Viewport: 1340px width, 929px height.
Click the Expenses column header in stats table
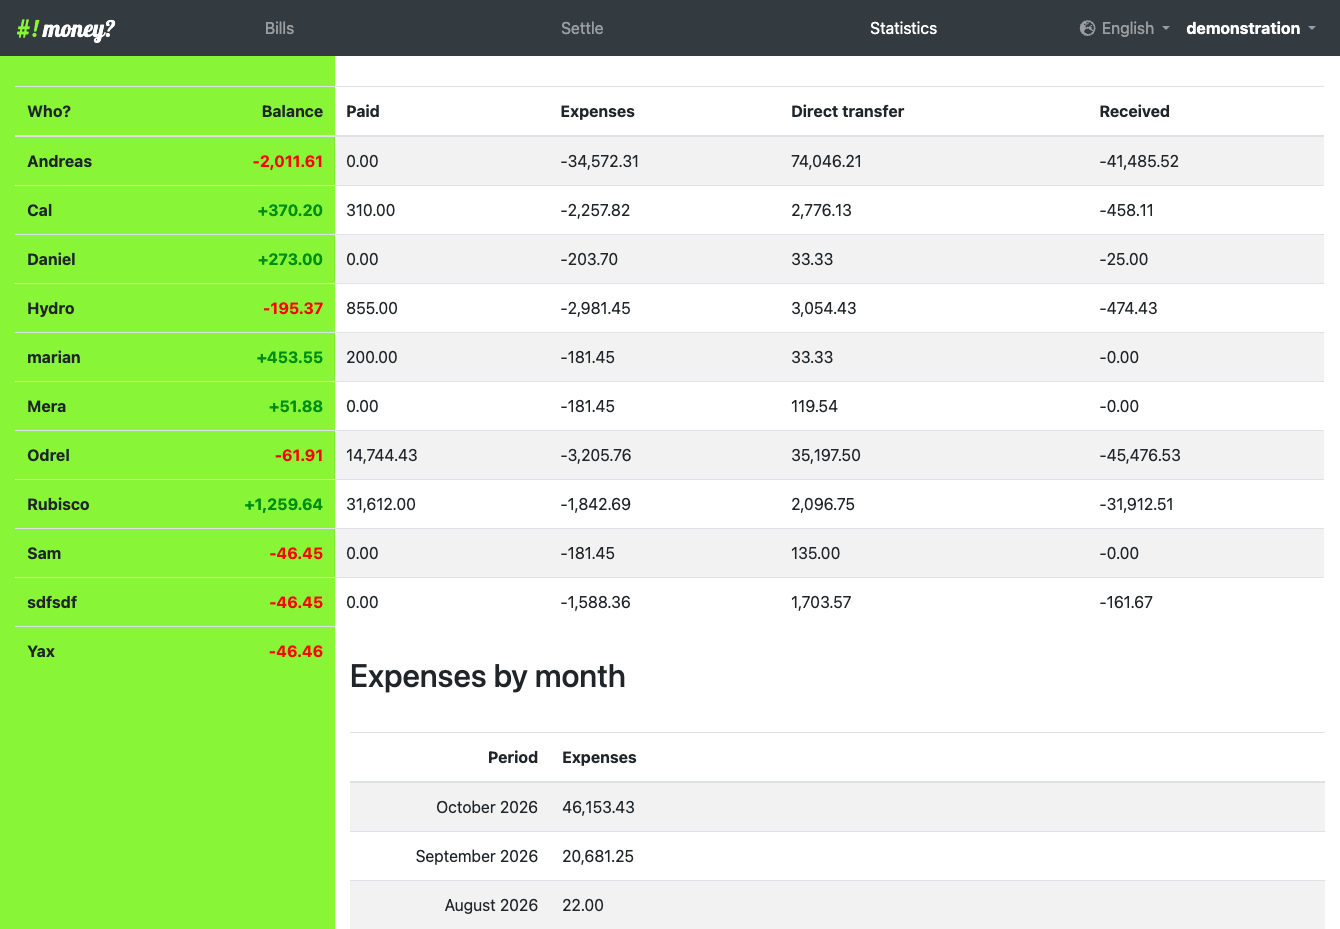(597, 111)
